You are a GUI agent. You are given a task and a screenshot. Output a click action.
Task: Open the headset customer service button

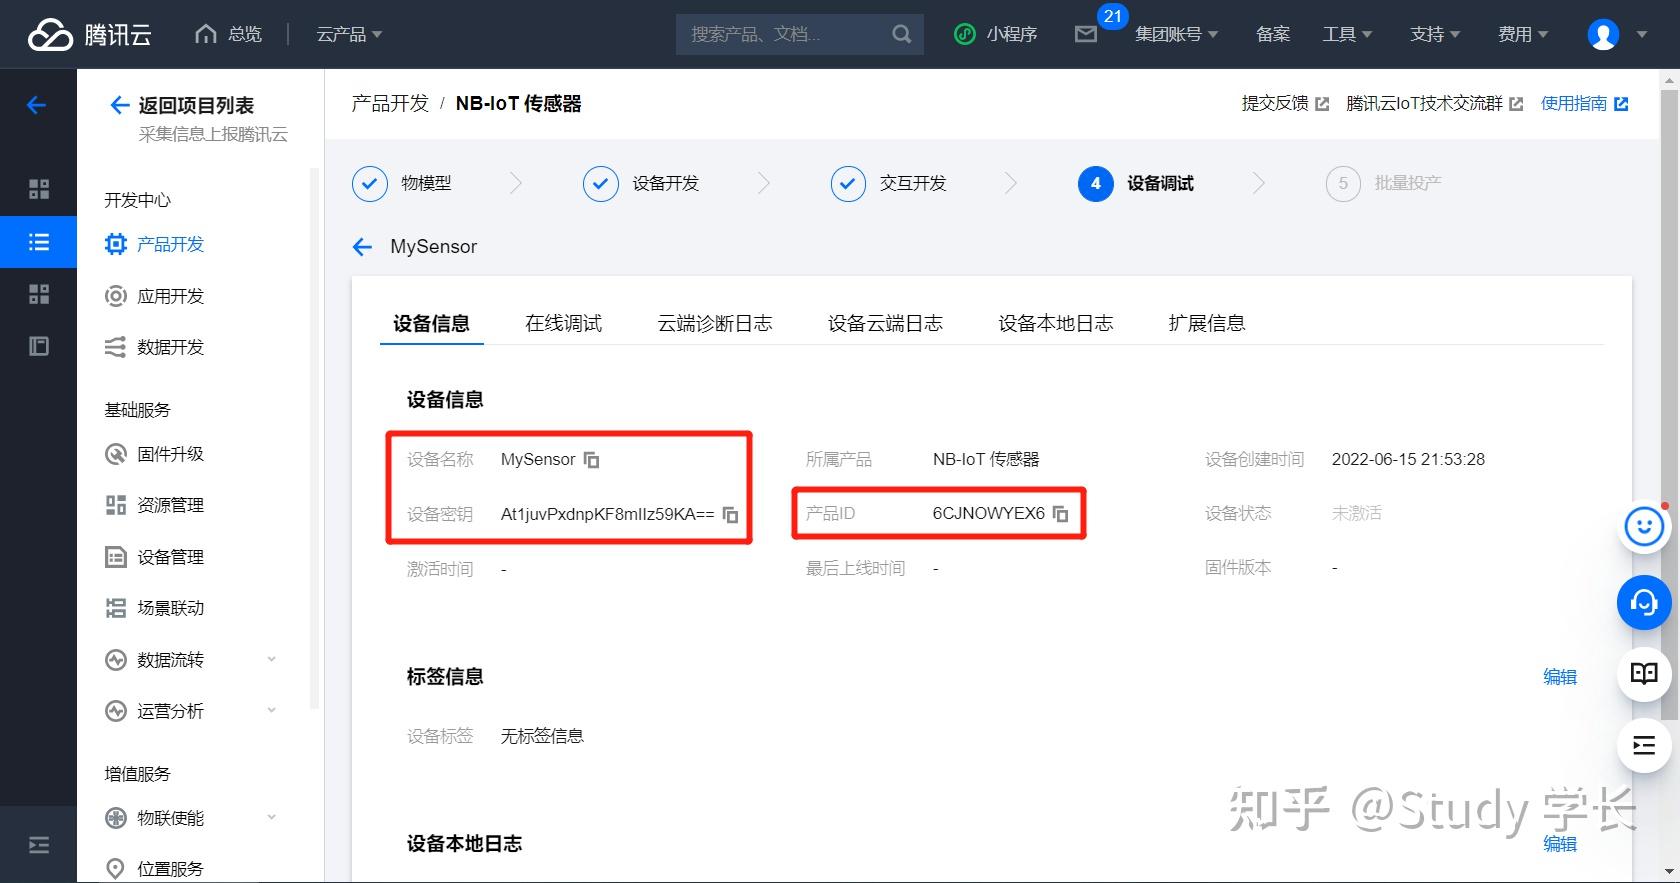click(x=1644, y=602)
